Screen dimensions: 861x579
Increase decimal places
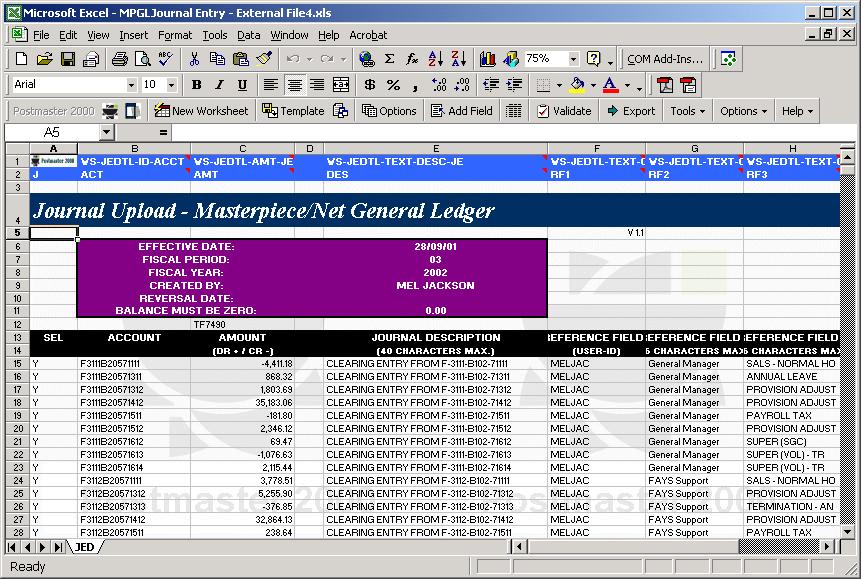click(x=439, y=85)
